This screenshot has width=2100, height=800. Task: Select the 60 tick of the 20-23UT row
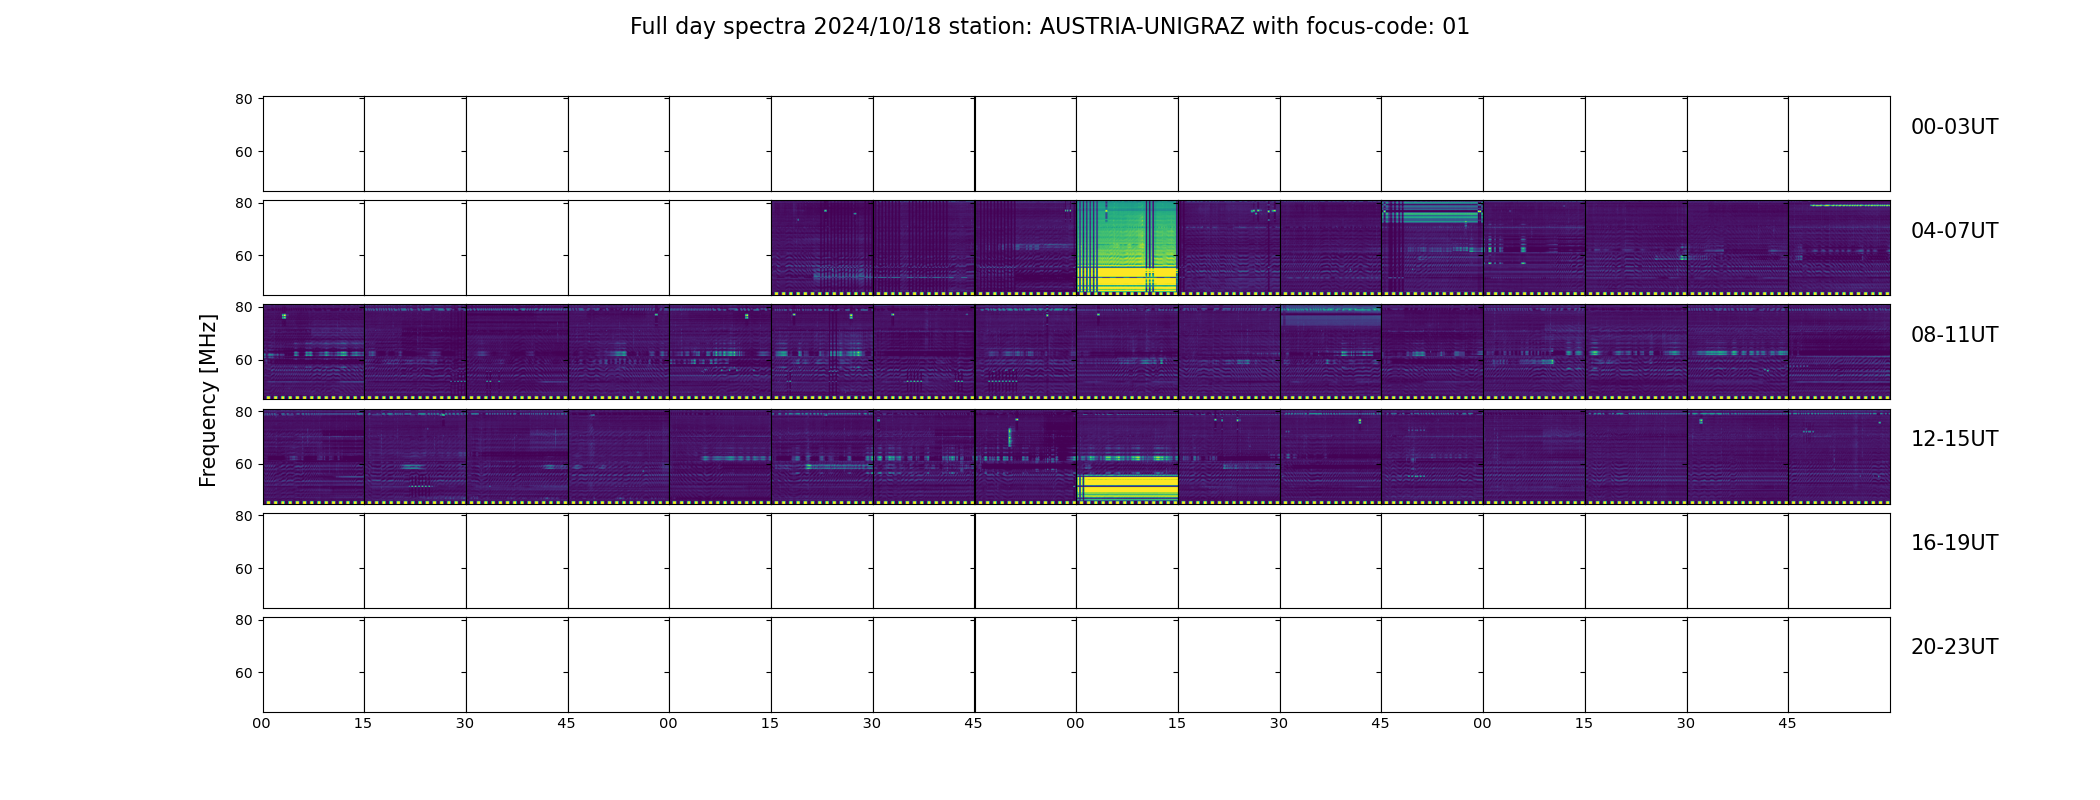click(x=243, y=673)
